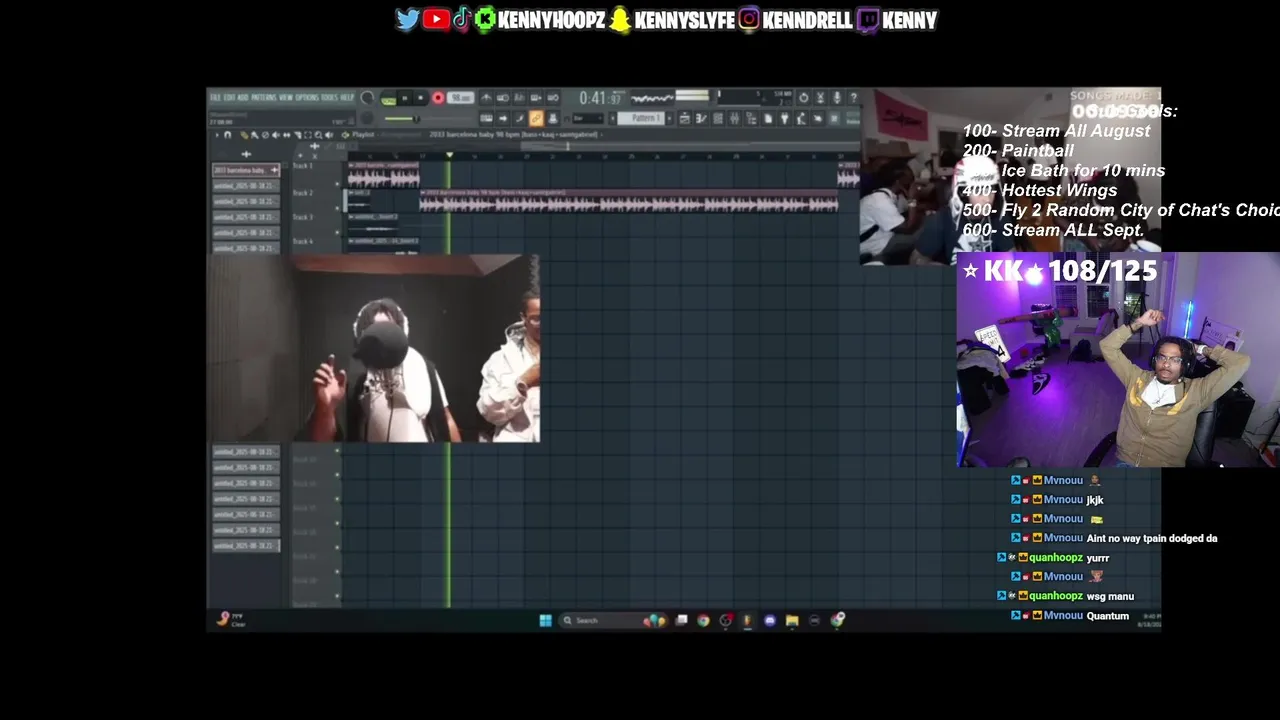Select the playlist Playback speaker tool
The image size is (1280, 720).
click(x=329, y=135)
